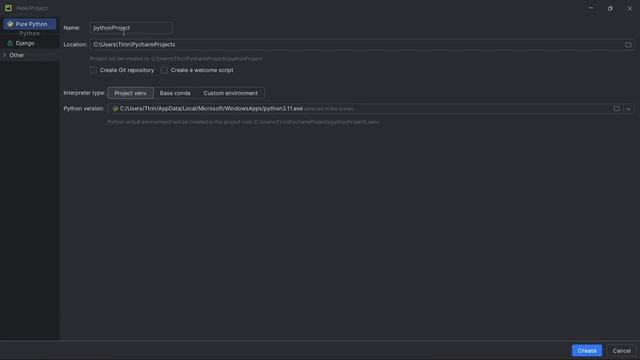This screenshot has height=360, width=640.
Task: Click the PyCharm logo in title bar
Action: point(8,8)
